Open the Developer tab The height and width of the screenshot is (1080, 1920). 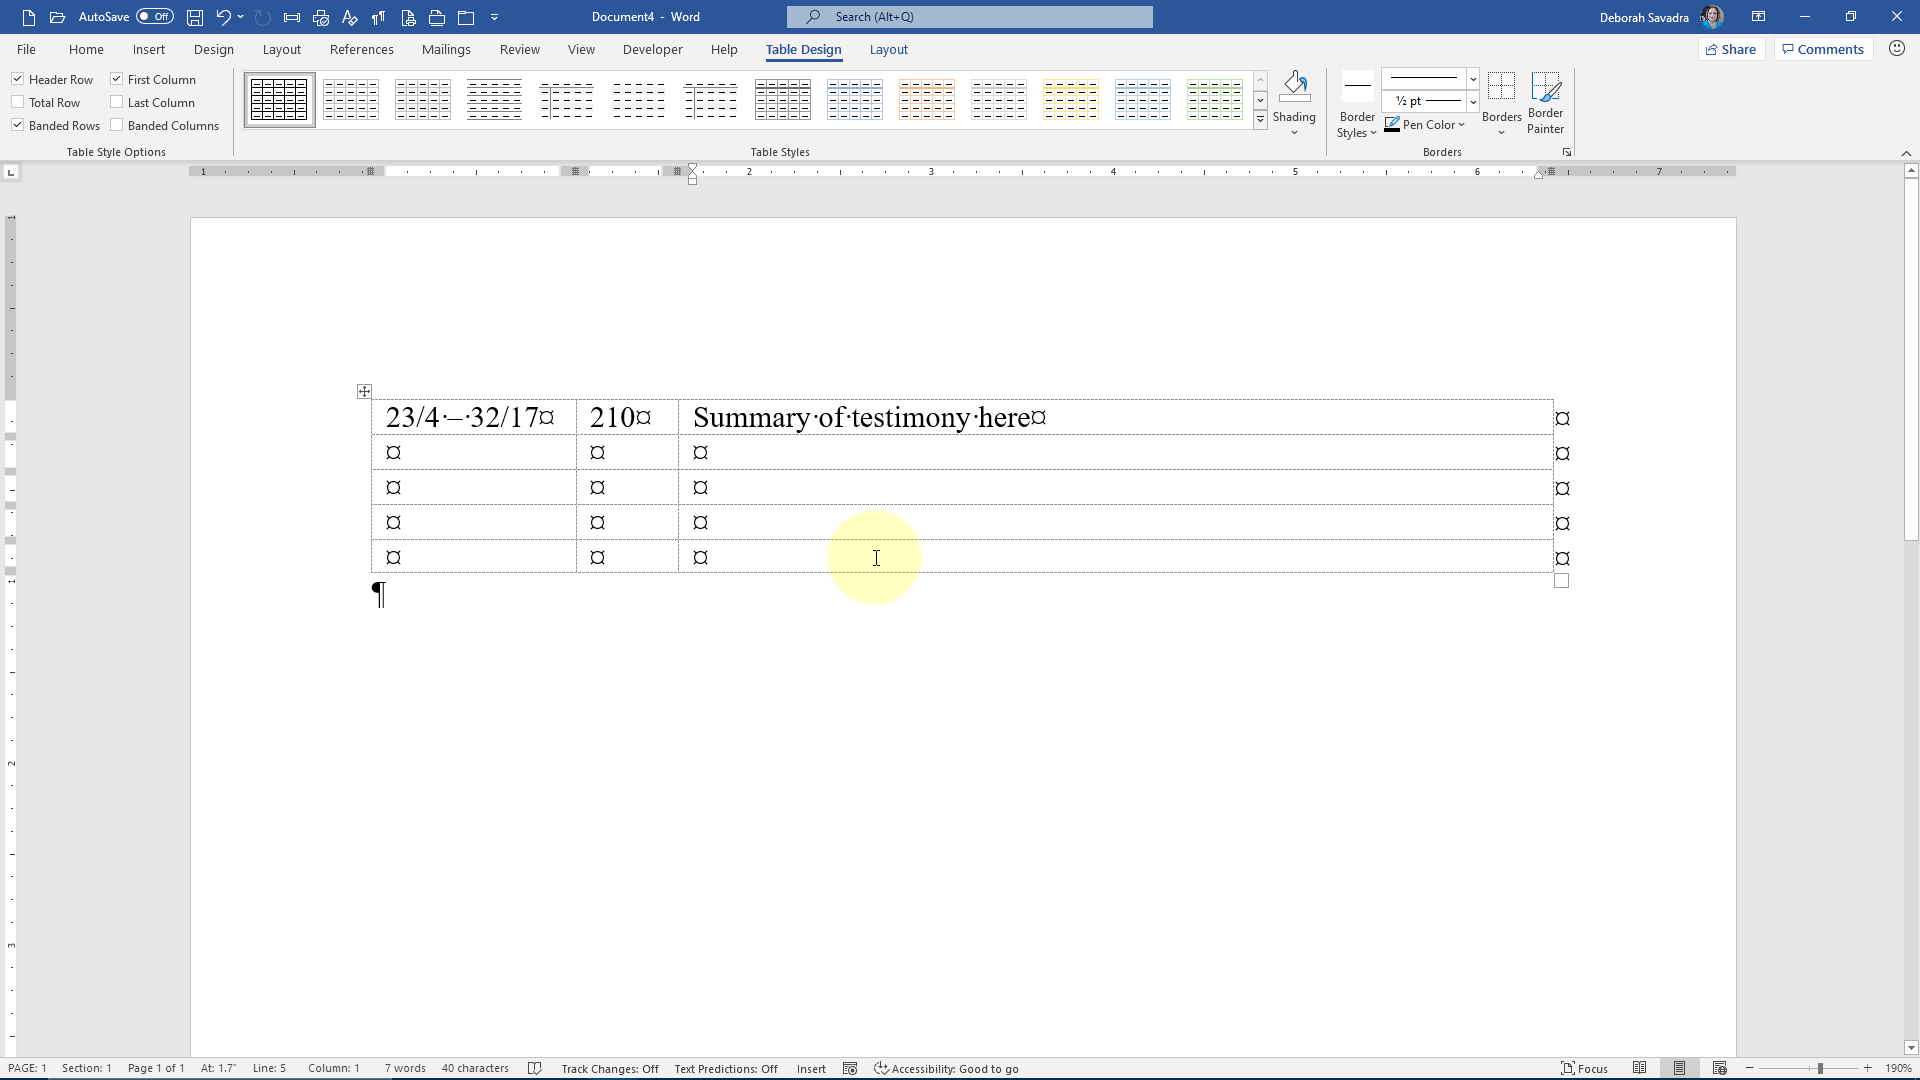(652, 49)
